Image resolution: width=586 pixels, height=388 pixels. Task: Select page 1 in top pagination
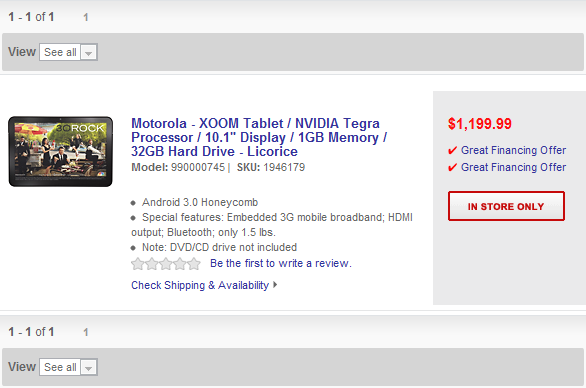[86, 18]
